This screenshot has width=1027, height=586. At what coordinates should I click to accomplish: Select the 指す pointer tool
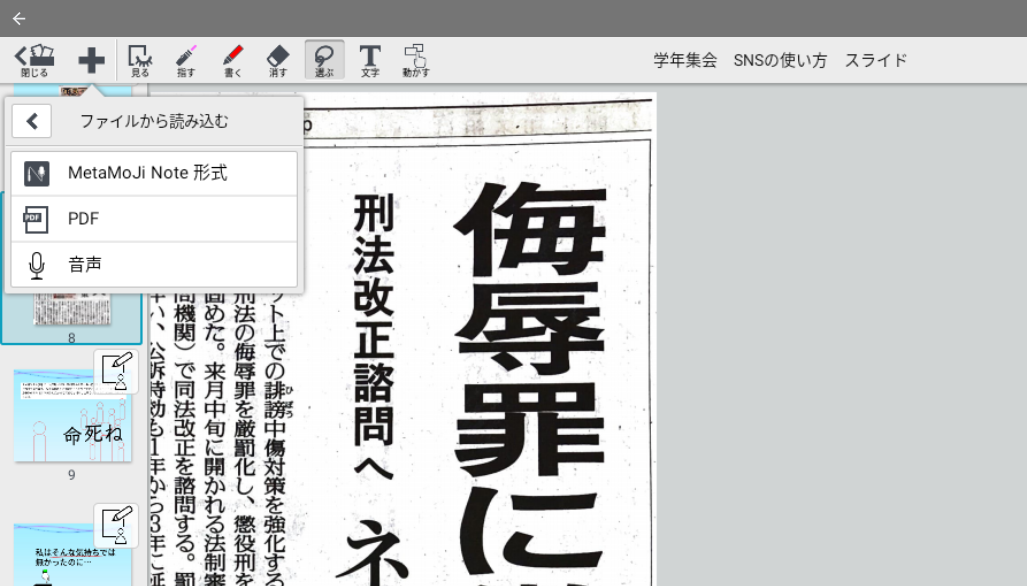[186, 60]
